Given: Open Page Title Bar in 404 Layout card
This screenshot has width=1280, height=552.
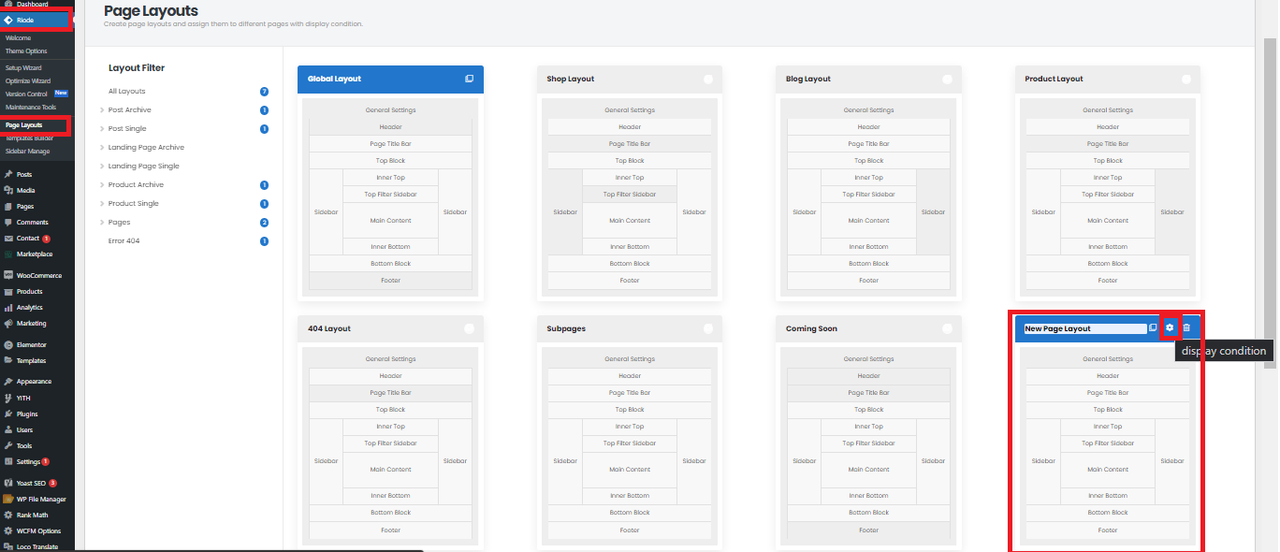Looking at the screenshot, I should click(x=390, y=392).
